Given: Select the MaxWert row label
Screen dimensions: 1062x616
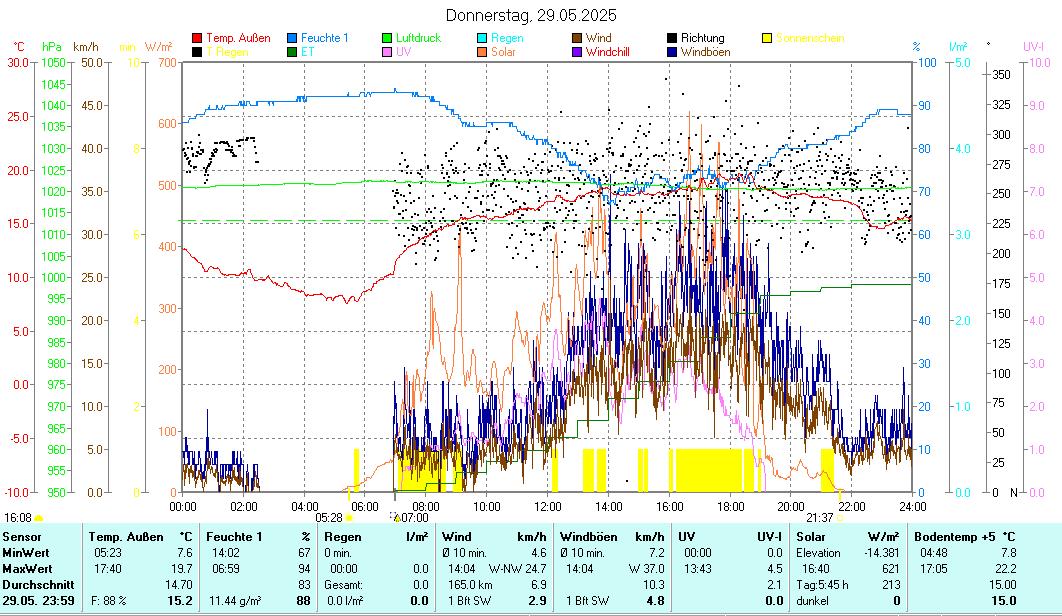Looking at the screenshot, I should coord(25,568).
